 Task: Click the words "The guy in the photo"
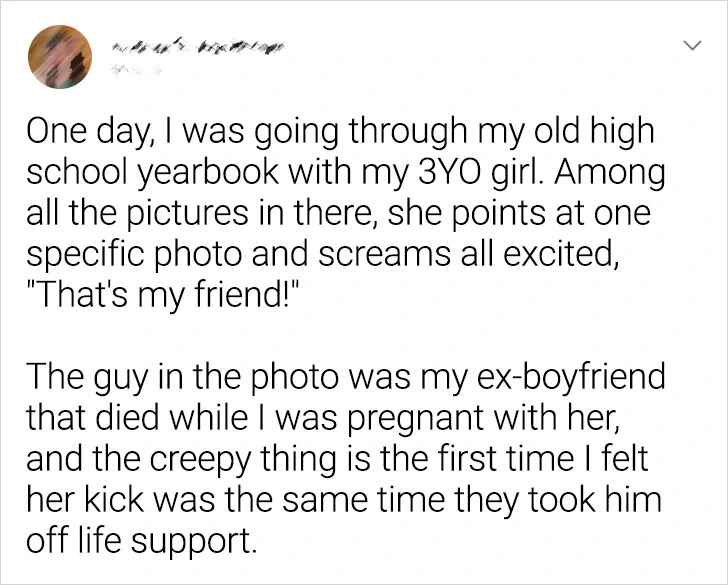[151, 381]
